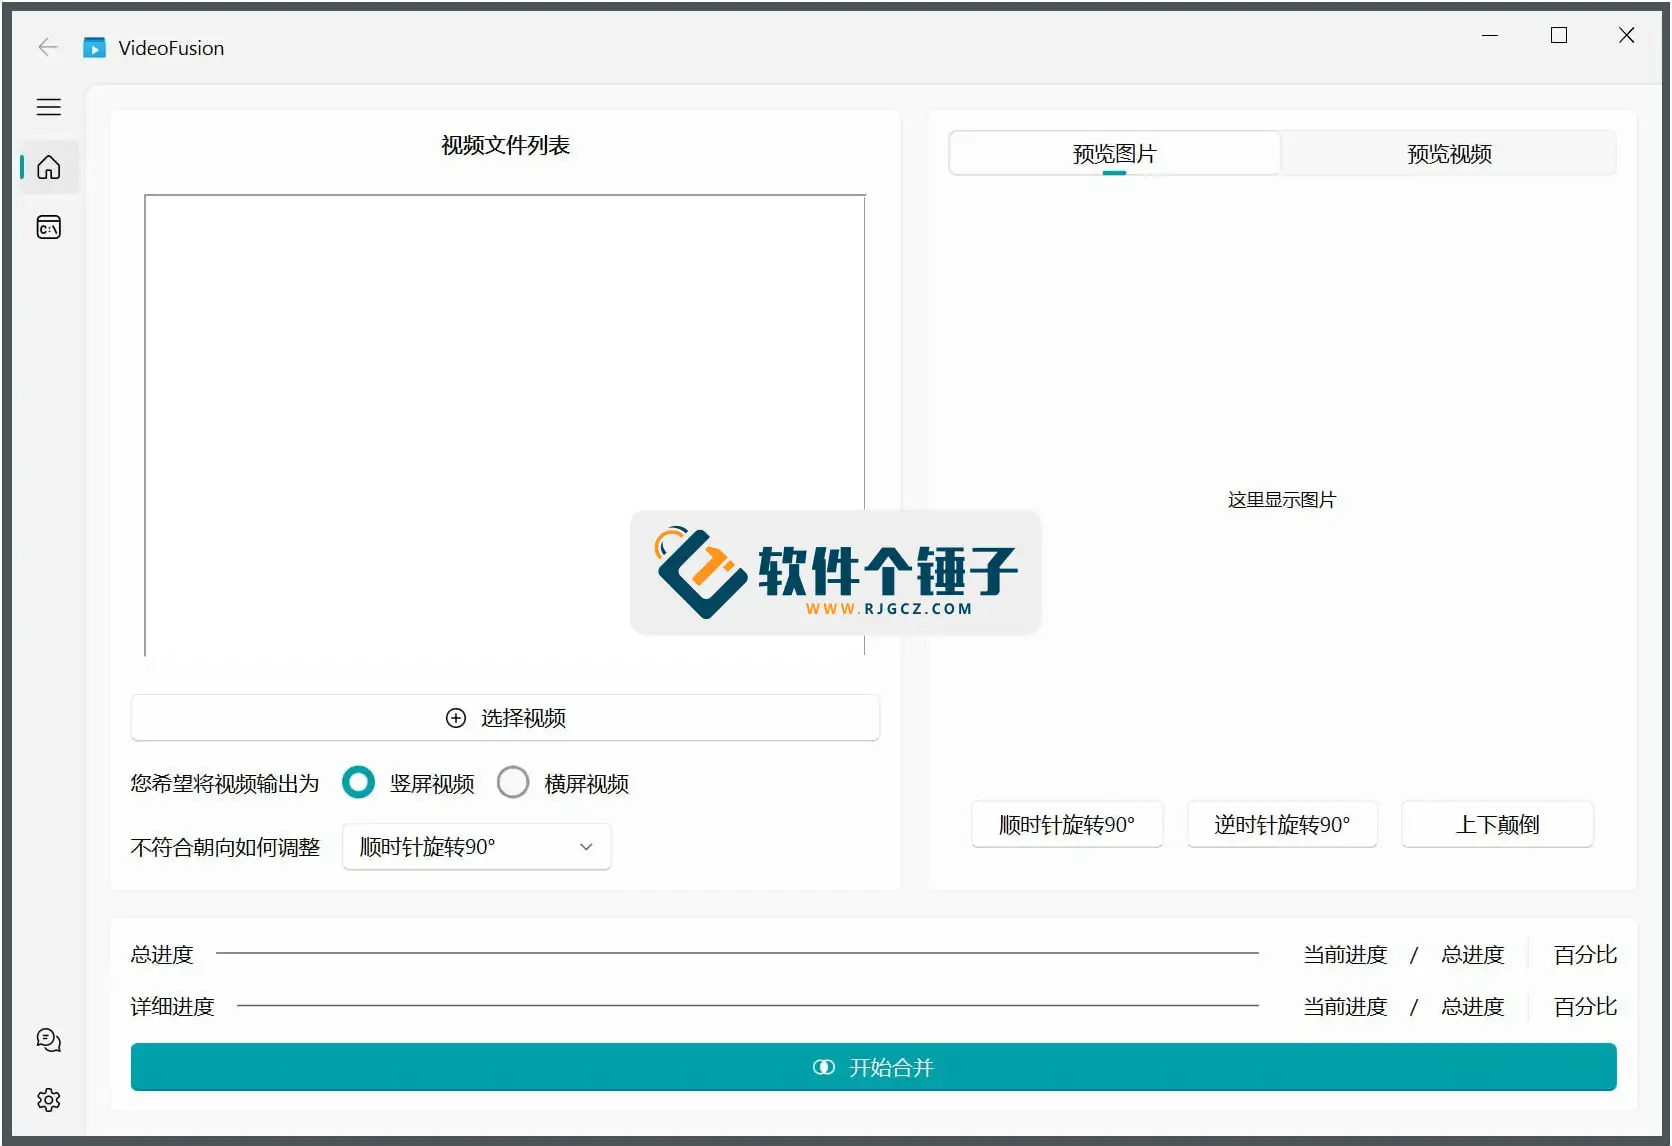Click 顺时针旋转90° preview button
This screenshot has width=1672, height=1146.
[1067, 824]
